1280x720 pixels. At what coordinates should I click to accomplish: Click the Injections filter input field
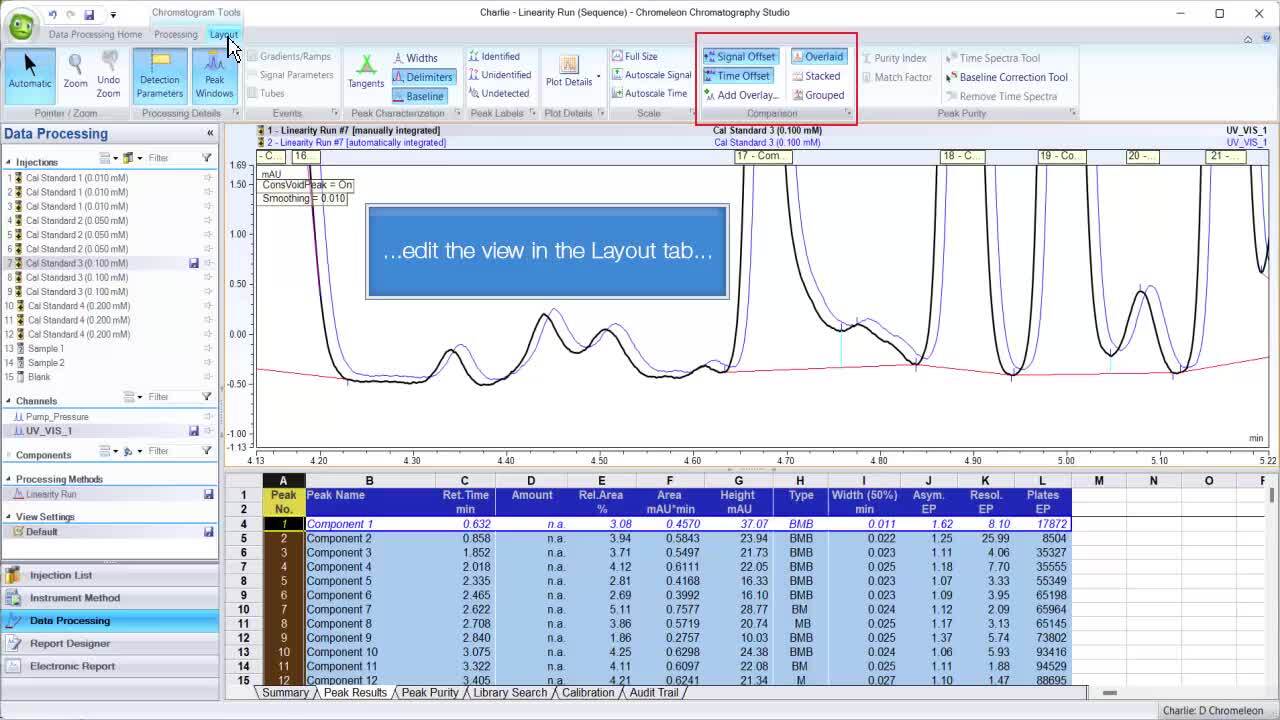pos(172,158)
